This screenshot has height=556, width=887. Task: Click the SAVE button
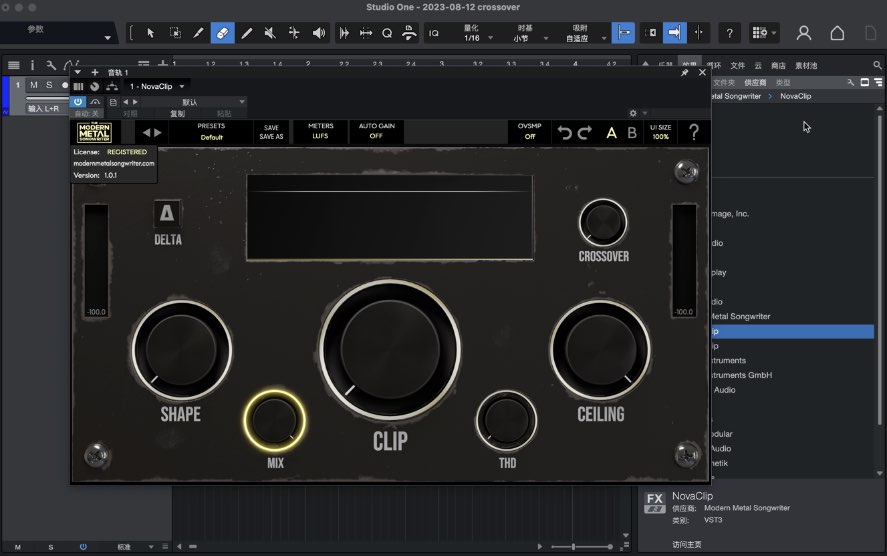coord(271,128)
